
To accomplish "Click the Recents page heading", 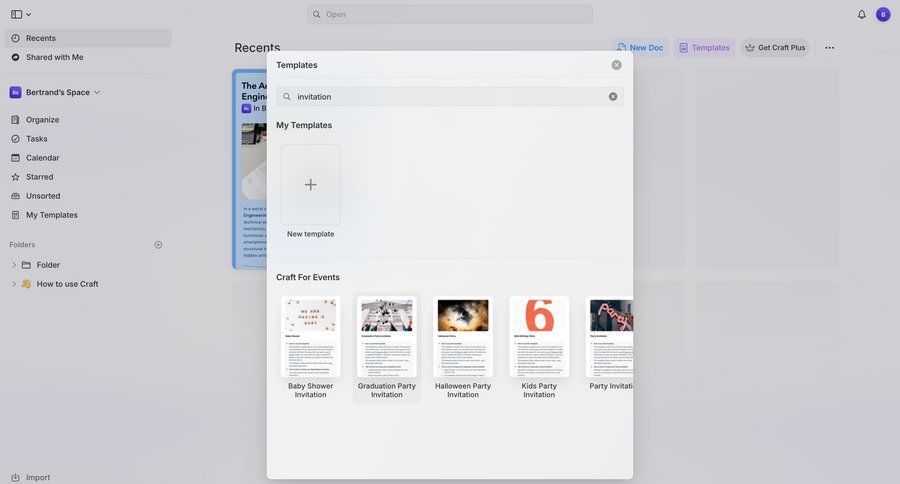I will 257,48.
